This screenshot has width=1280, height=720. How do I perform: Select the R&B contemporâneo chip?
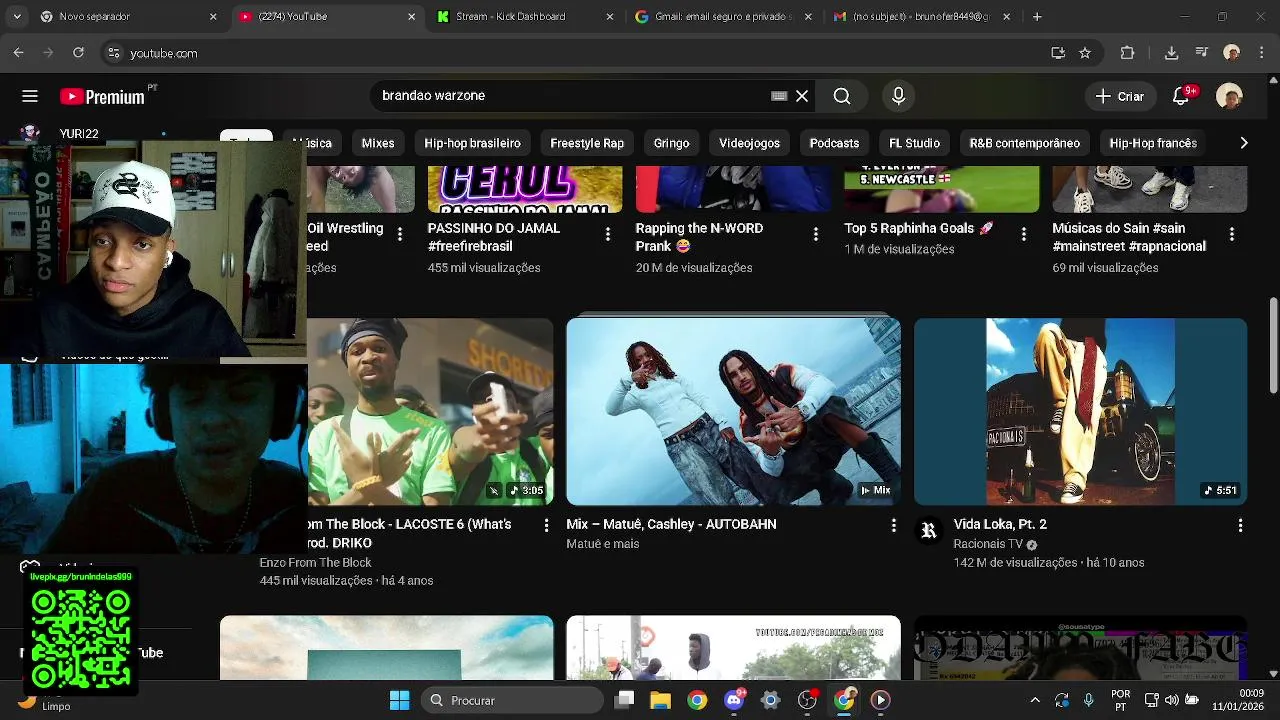pos(1024,143)
